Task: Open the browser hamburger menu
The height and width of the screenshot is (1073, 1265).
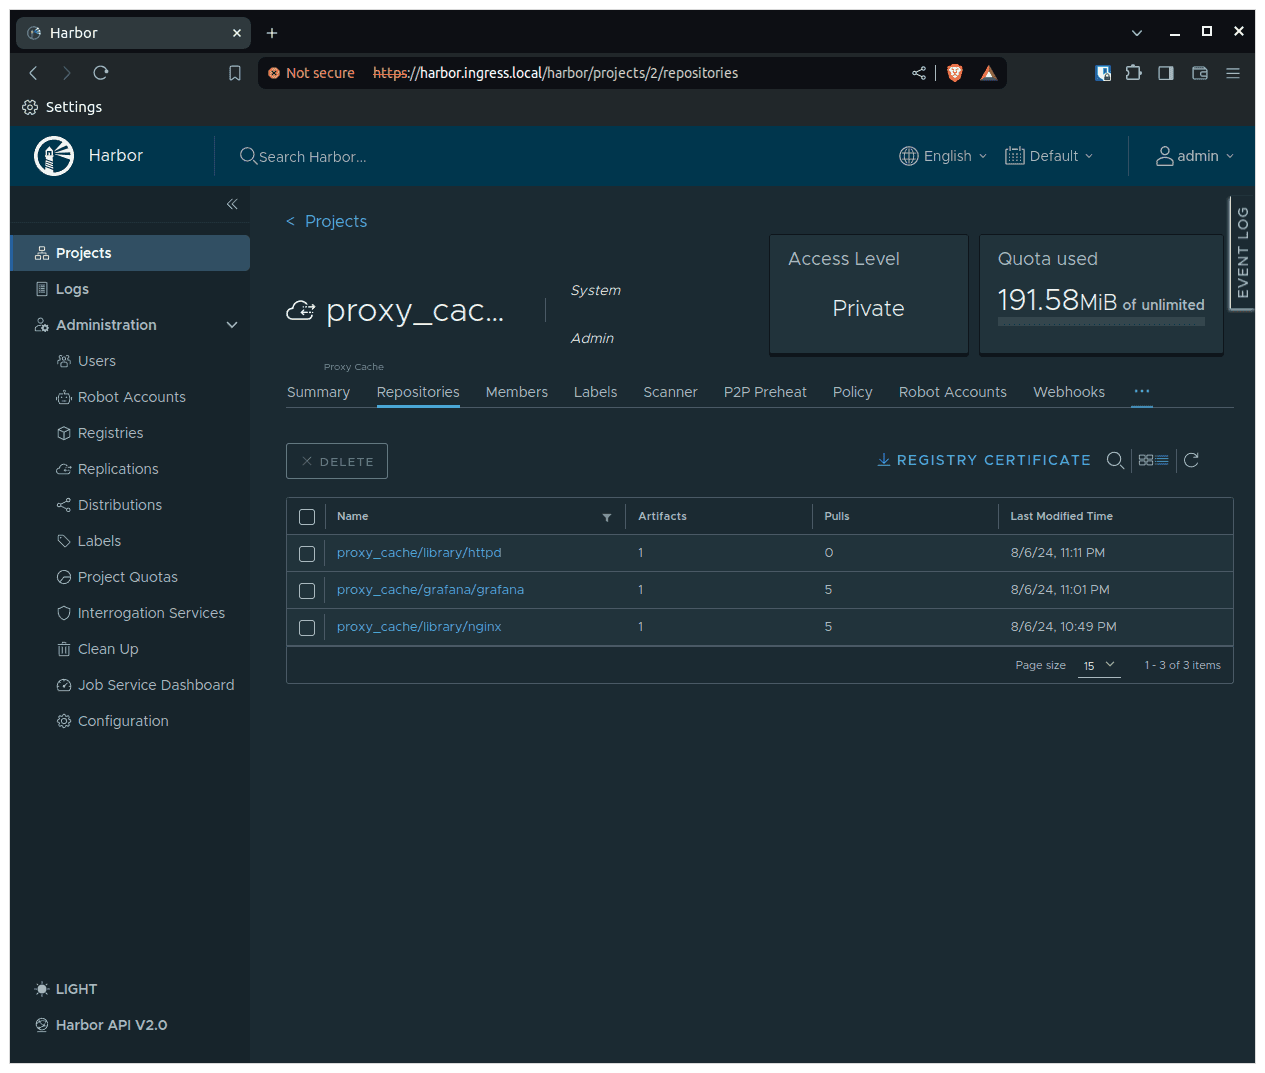Action: click(x=1233, y=73)
